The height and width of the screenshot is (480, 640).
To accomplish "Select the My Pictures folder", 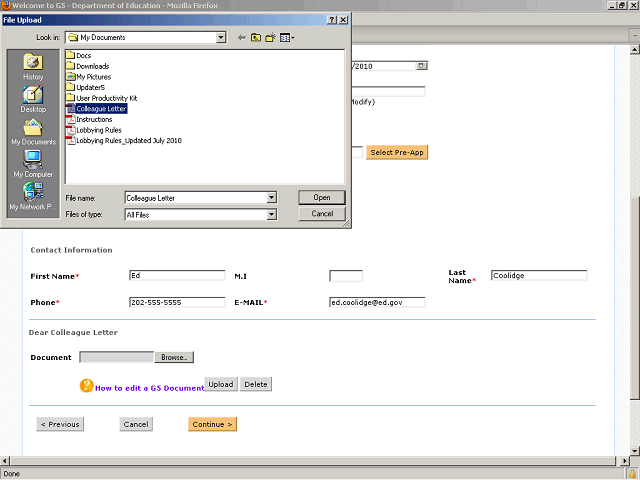I will (88, 76).
